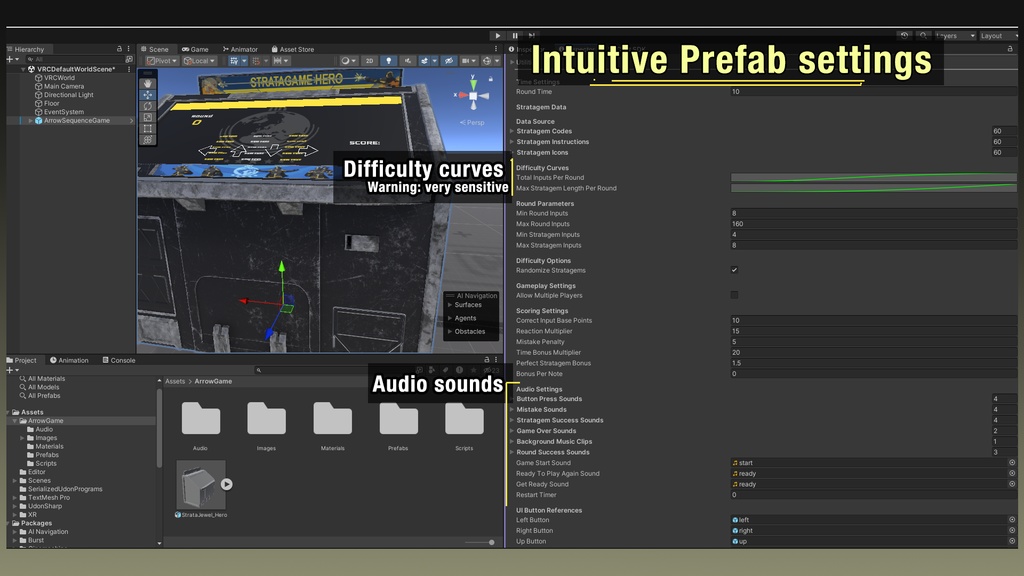Select the Rect transform tool

(148, 128)
